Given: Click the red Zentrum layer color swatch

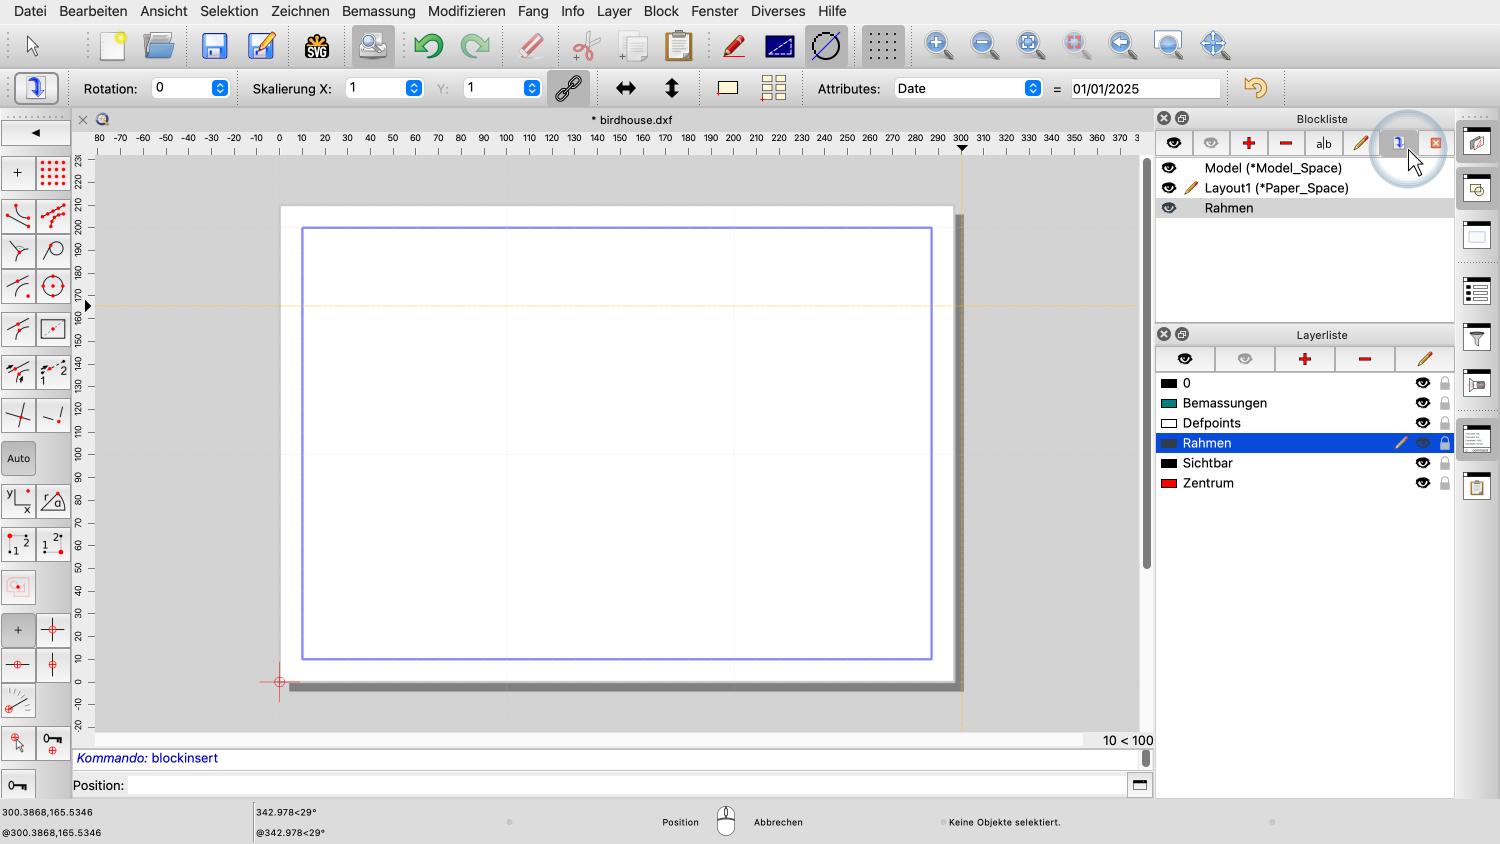Looking at the screenshot, I should pyautogui.click(x=1168, y=483).
